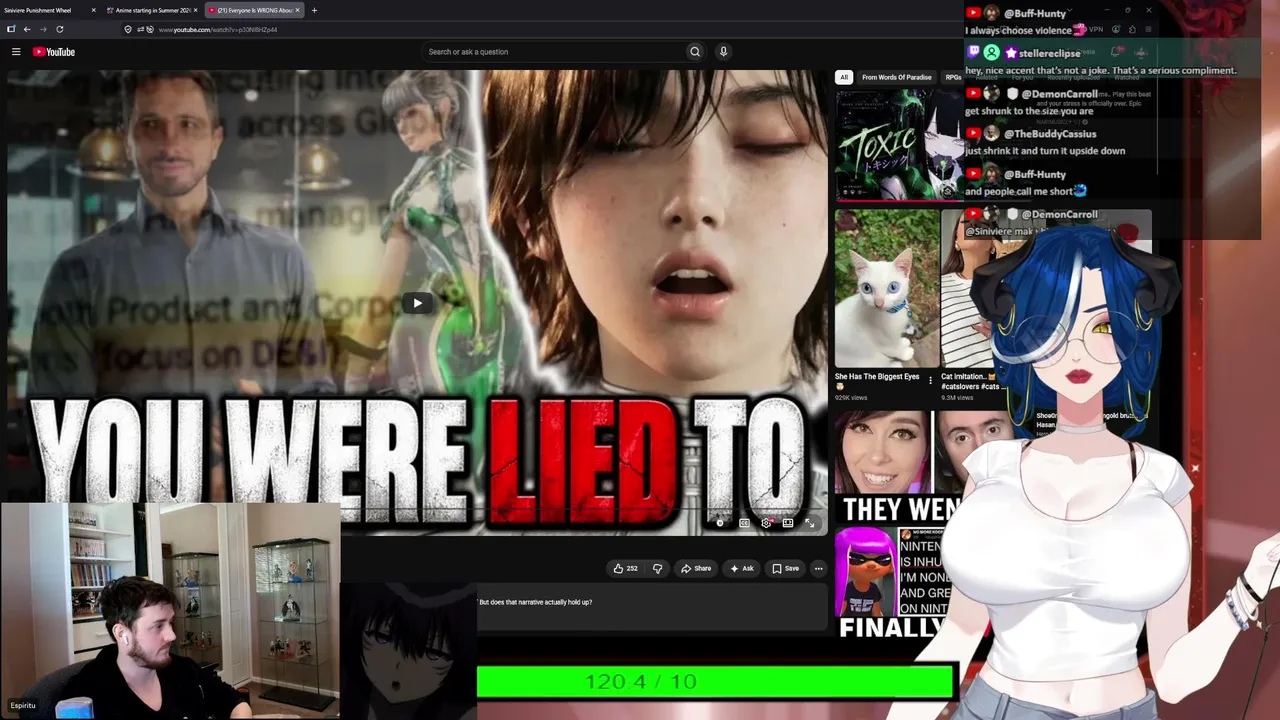Select the Everyone Is WRONG YouTube tab
The height and width of the screenshot is (720, 1280).
[254, 10]
